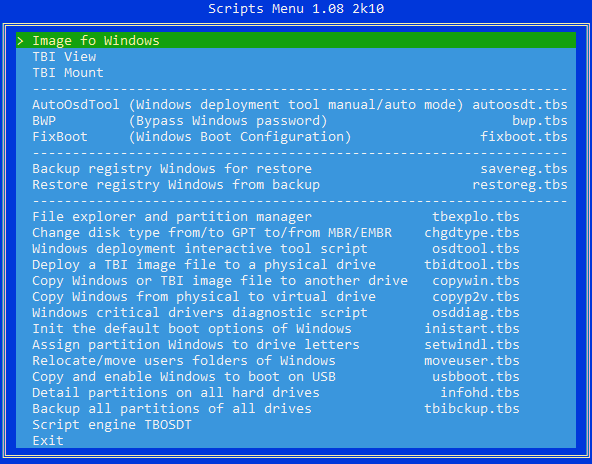Click the osddiag.tbs script name
The width and height of the screenshot is (592, 464).
(x=476, y=313)
